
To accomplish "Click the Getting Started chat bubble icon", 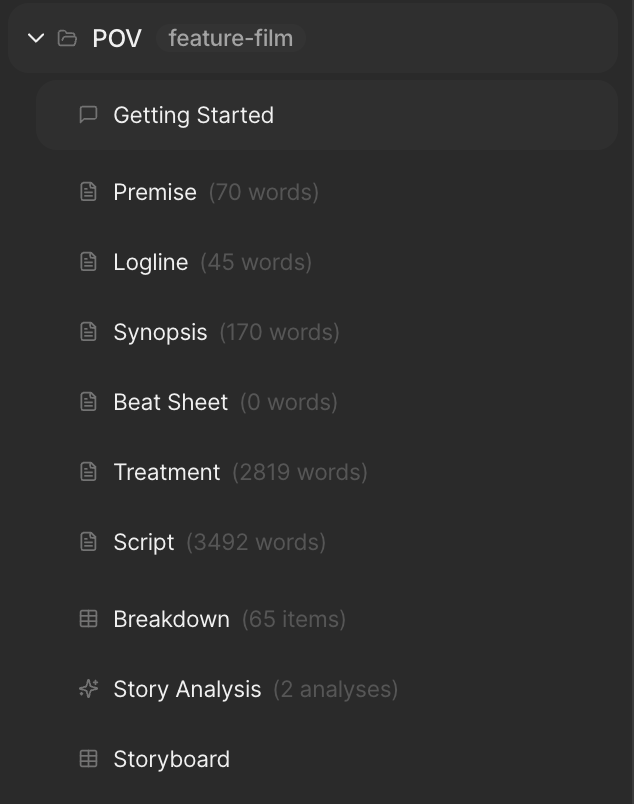I will pyautogui.click(x=88, y=115).
